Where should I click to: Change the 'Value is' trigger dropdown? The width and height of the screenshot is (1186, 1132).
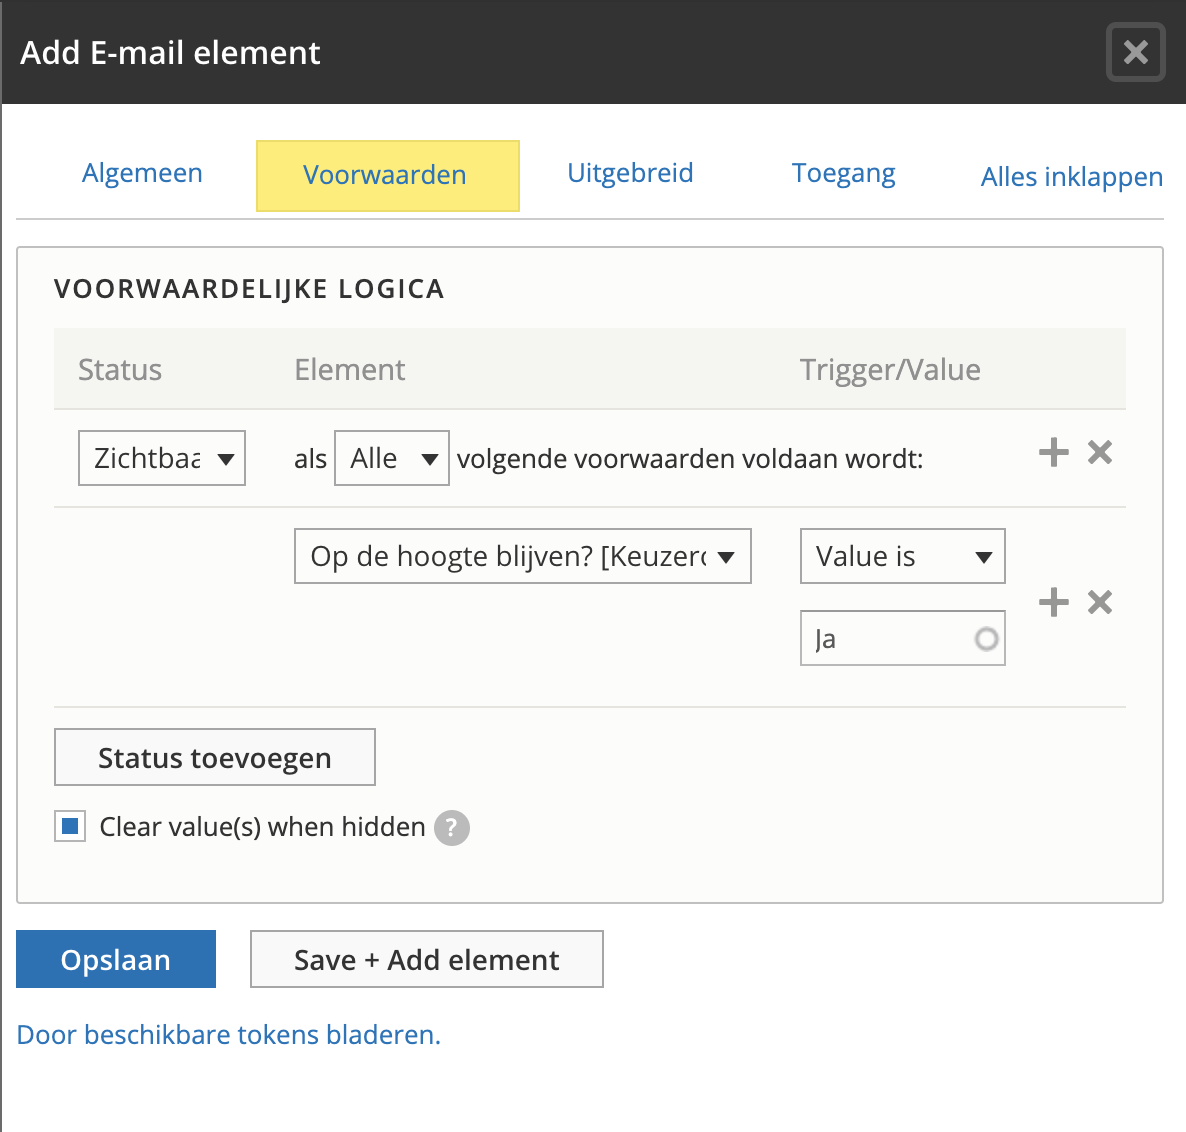[902, 556]
